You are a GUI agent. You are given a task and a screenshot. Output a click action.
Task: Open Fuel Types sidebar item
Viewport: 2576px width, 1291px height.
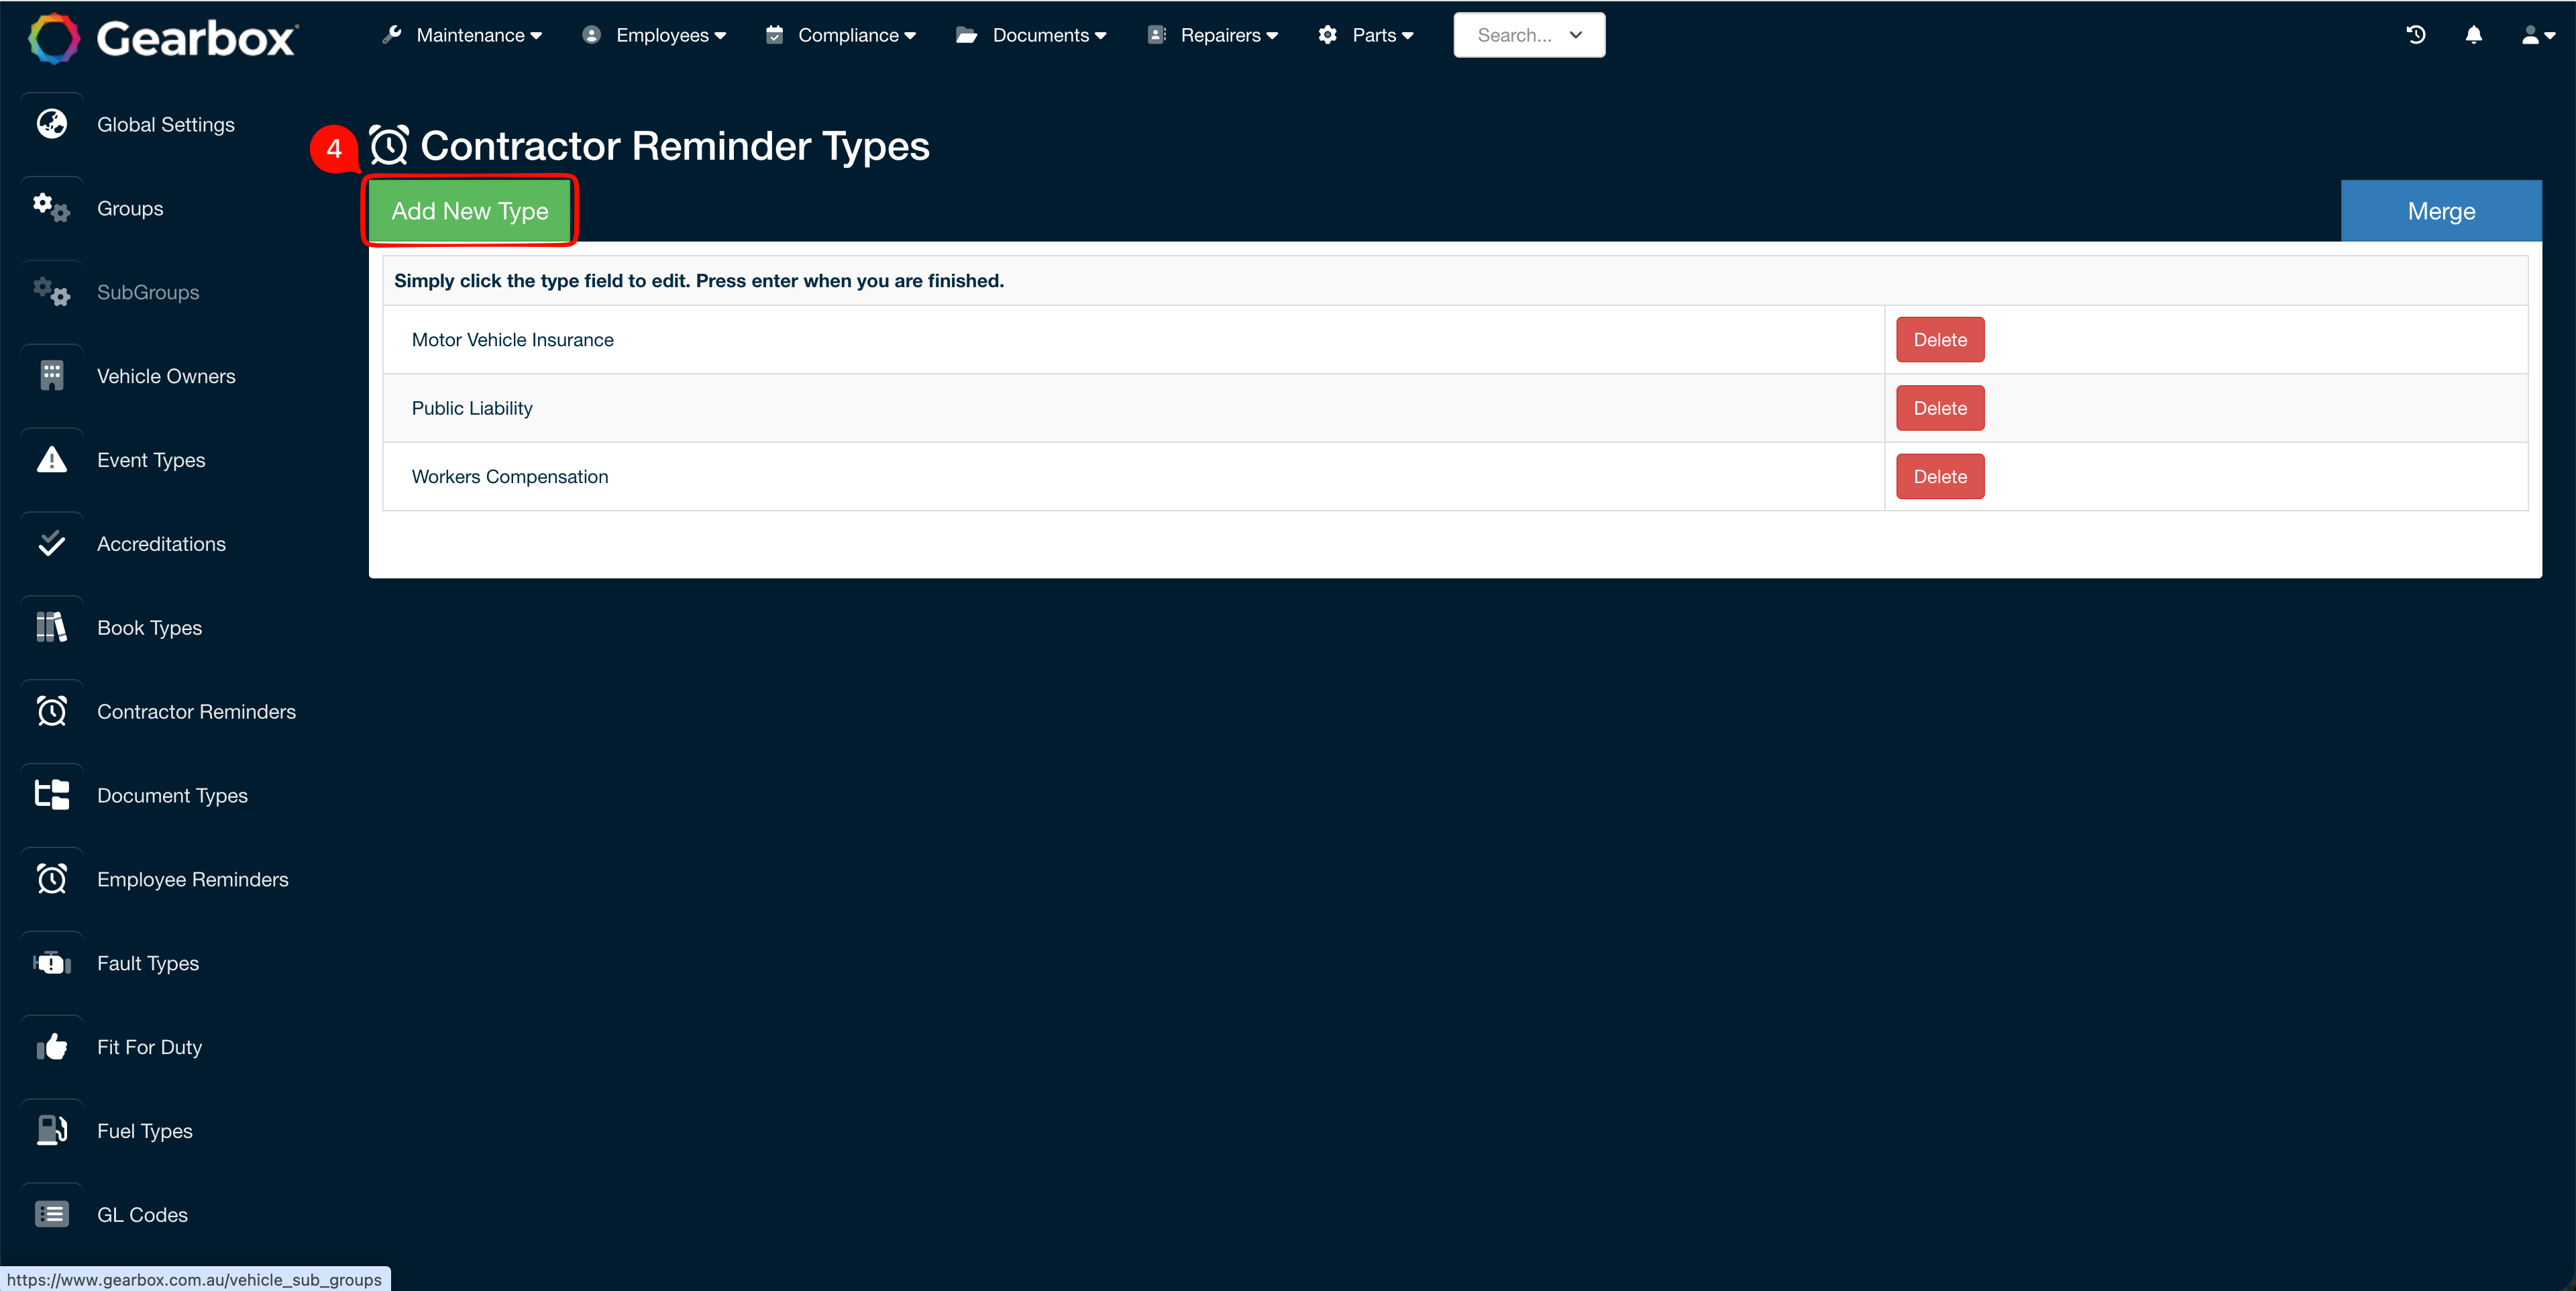145,1131
